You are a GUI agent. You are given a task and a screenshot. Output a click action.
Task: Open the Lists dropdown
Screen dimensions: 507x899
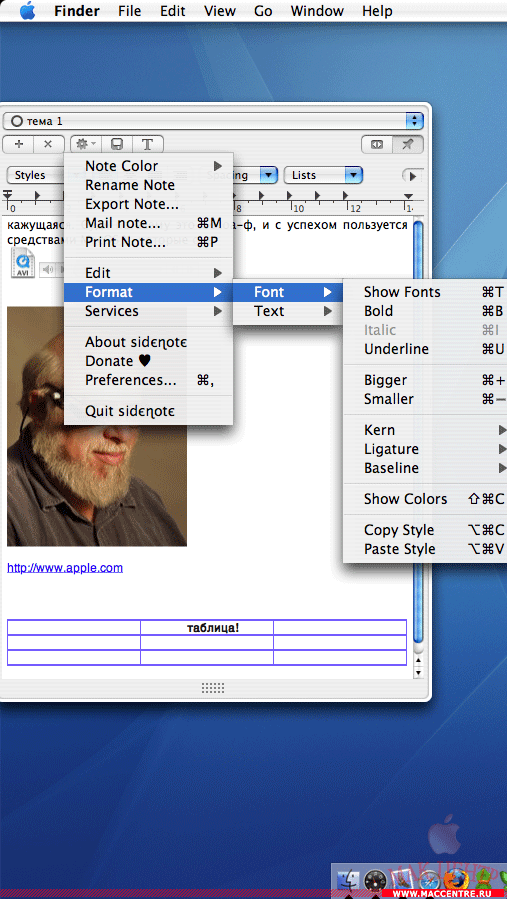323,175
